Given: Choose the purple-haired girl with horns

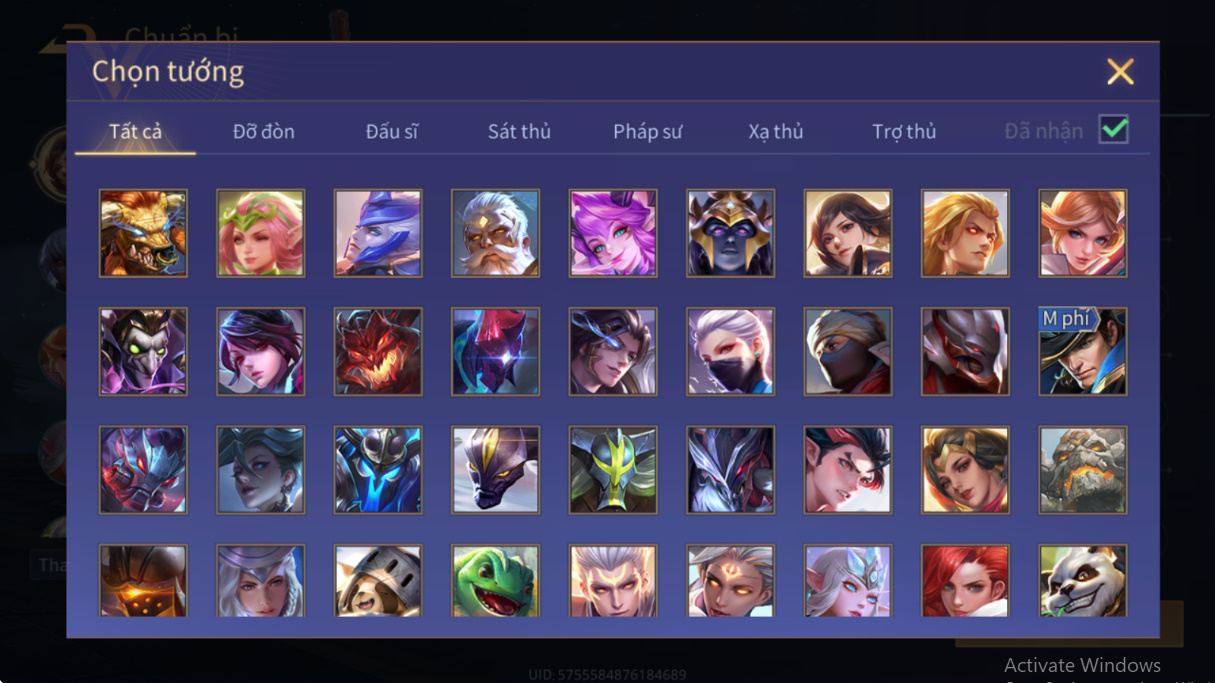Looking at the screenshot, I should click(x=613, y=233).
